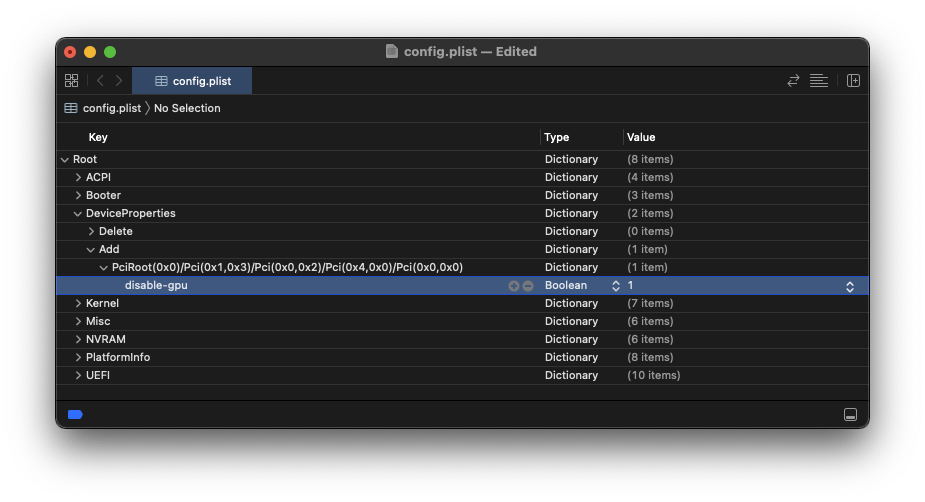This screenshot has width=925, height=502.
Task: Open the value stepper for disable-gpu
Action: 849,286
